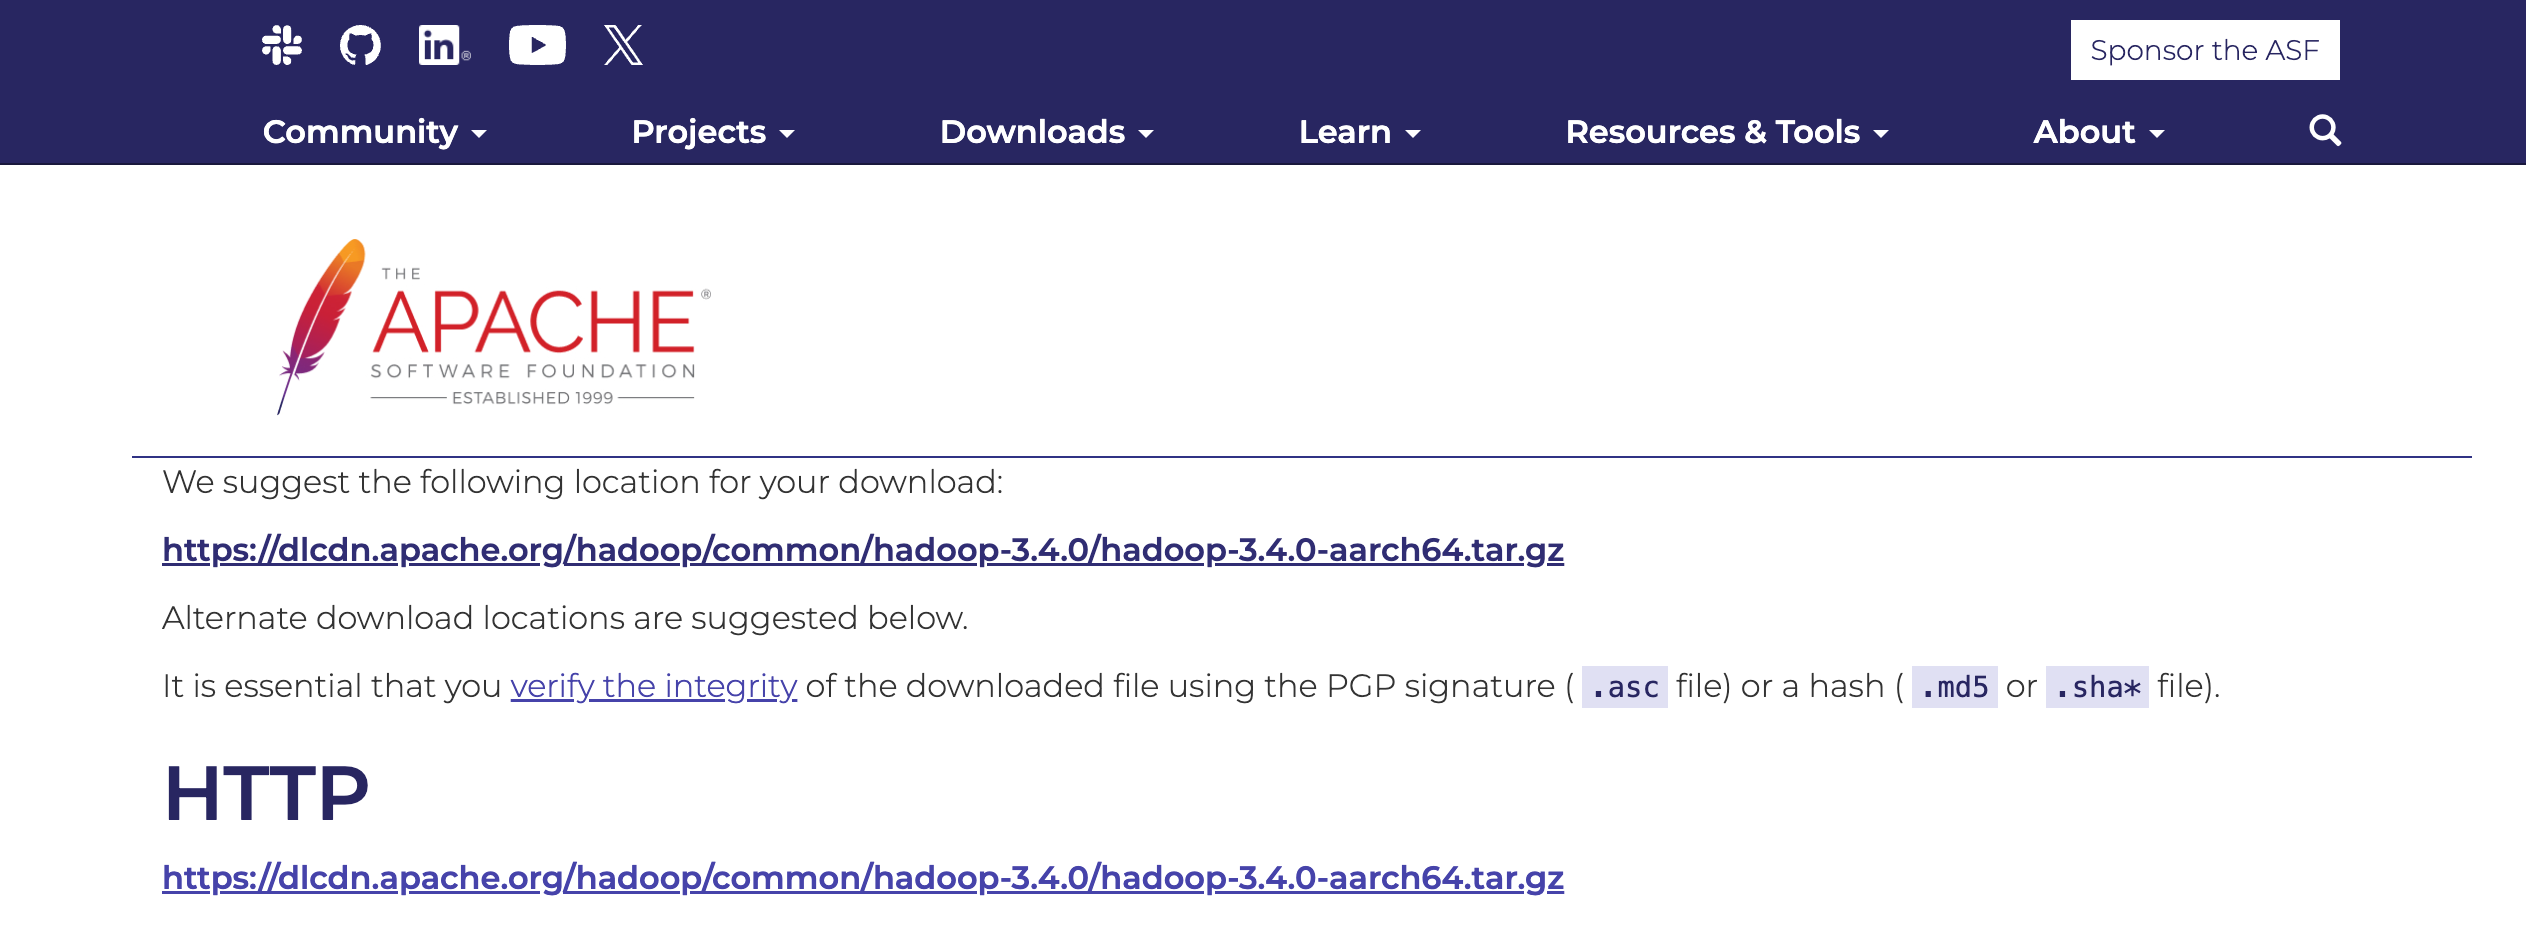The height and width of the screenshot is (940, 2526).
Task: Click the search magnifier icon
Action: point(2325,130)
